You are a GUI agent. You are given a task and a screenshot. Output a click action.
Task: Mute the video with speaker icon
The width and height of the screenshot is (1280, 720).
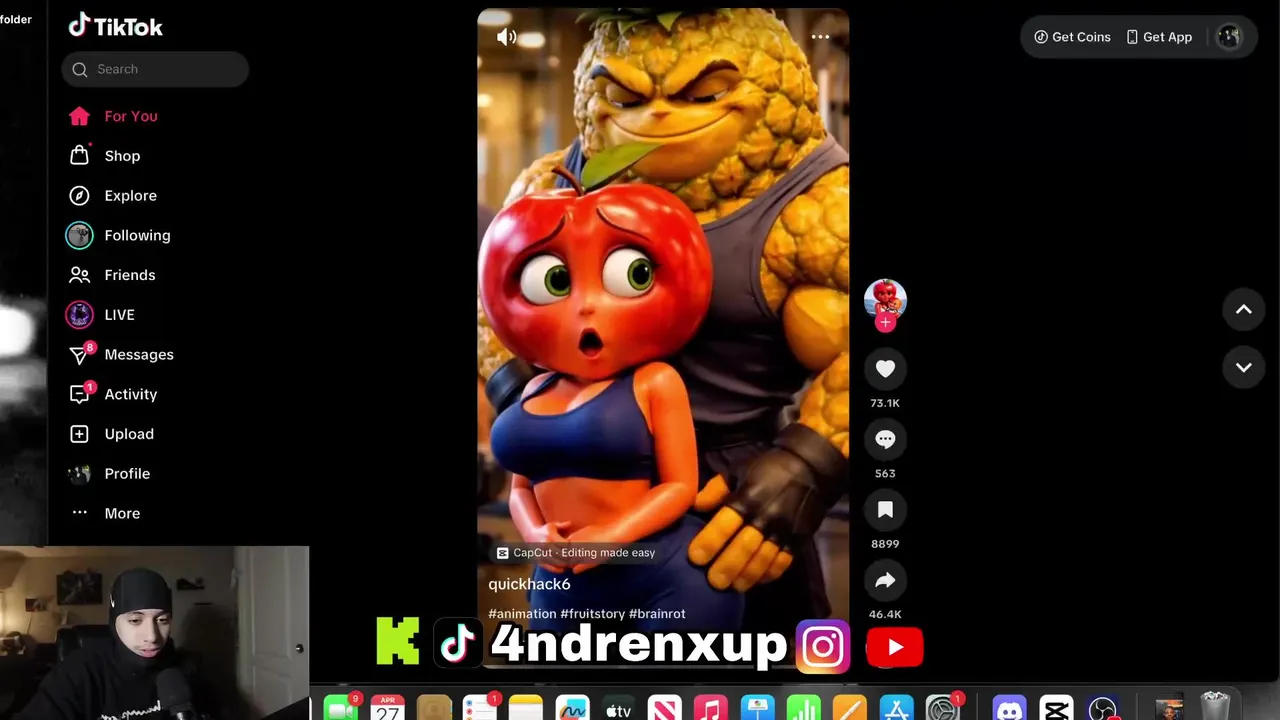point(507,37)
